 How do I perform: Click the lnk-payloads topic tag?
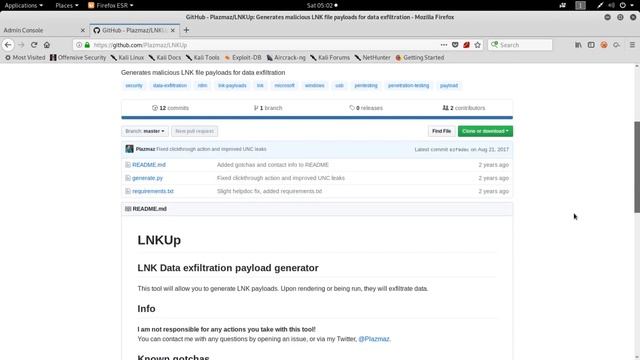232,86
